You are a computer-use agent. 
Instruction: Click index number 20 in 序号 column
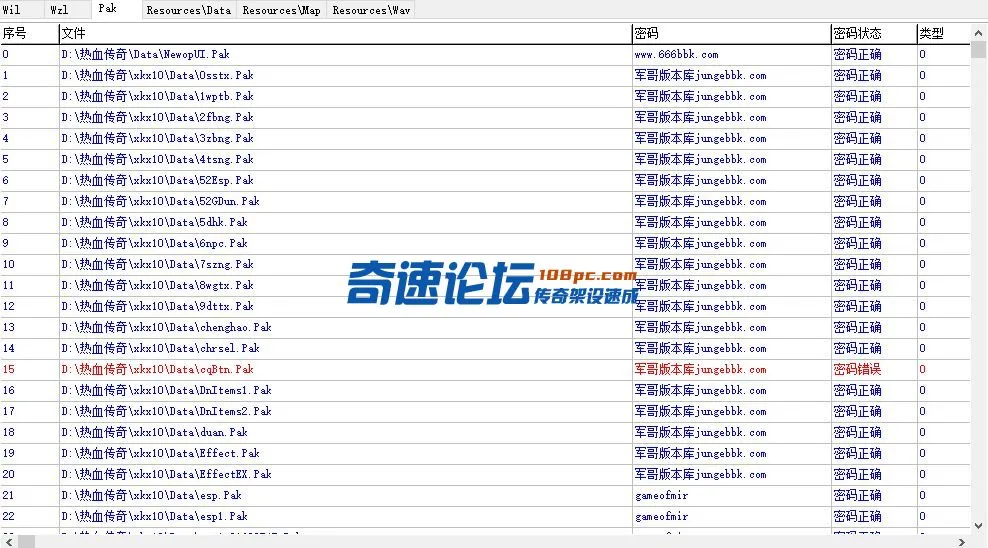pyautogui.click(x=8, y=474)
